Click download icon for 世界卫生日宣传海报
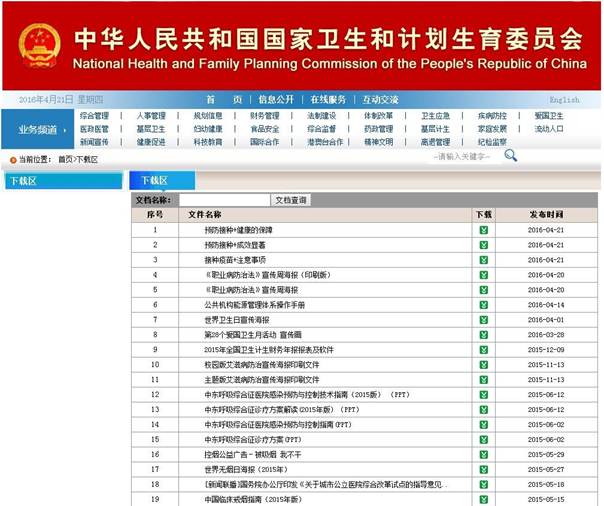This screenshot has height=506, width=604. (x=484, y=319)
